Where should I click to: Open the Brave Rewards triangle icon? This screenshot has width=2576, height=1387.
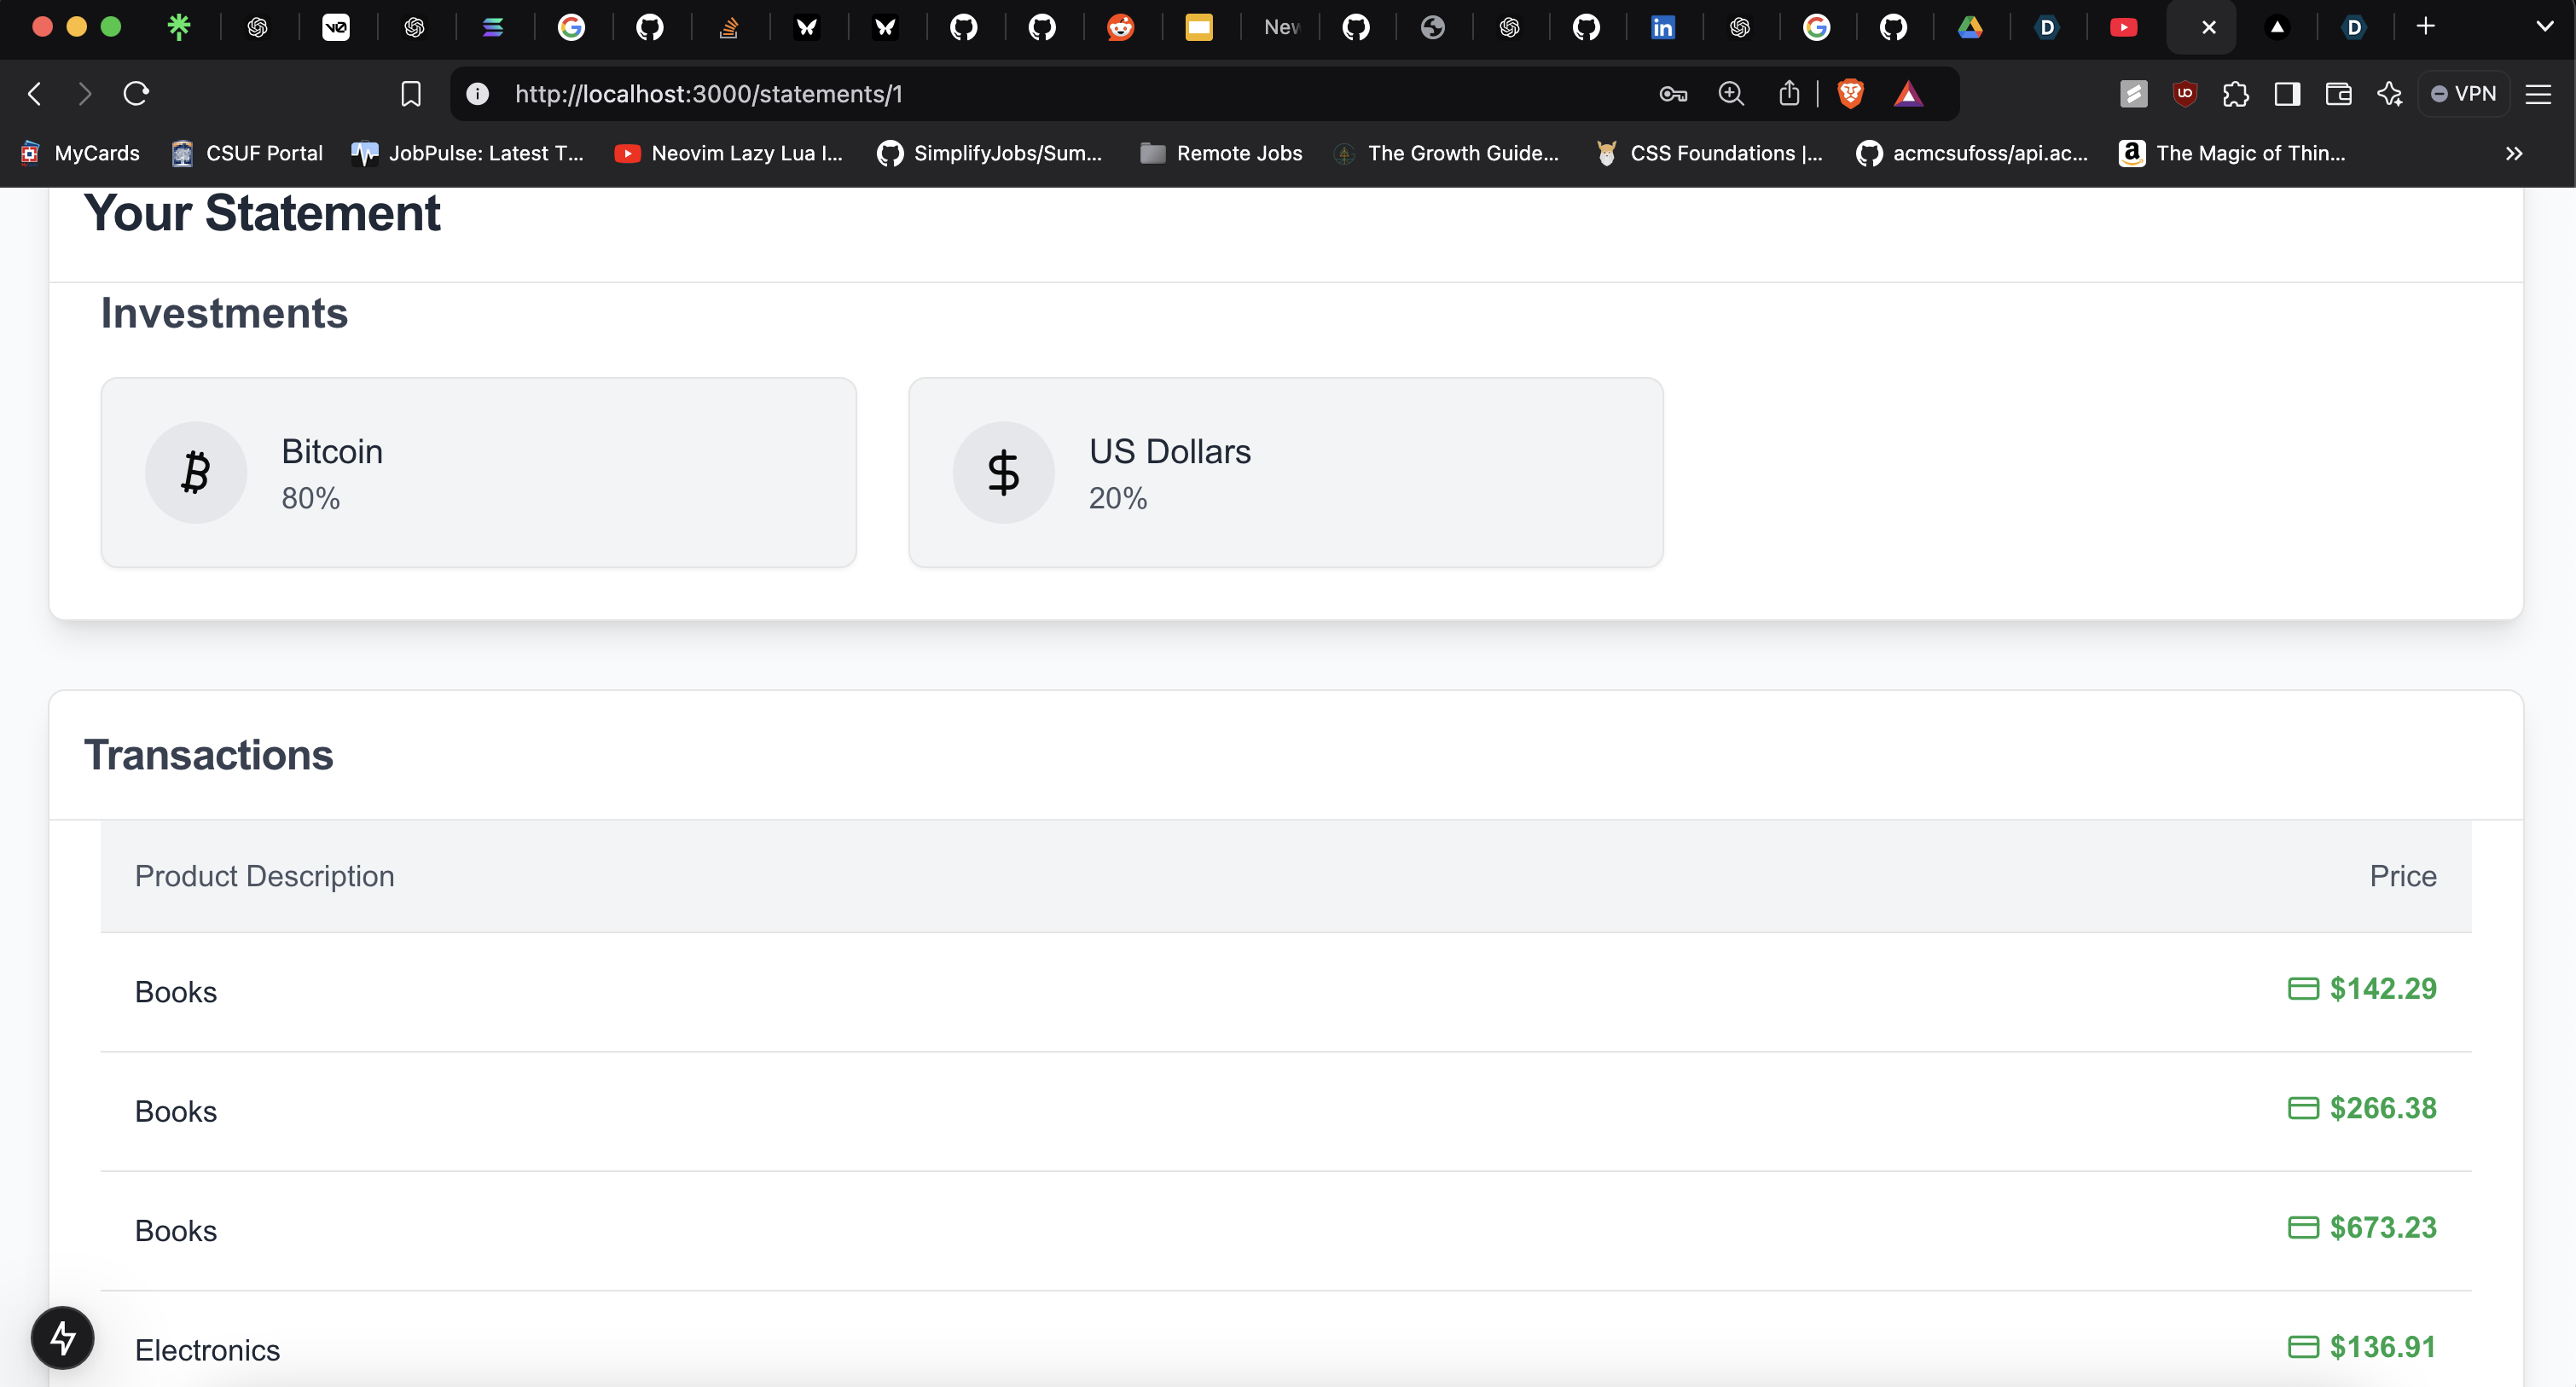(x=1908, y=94)
